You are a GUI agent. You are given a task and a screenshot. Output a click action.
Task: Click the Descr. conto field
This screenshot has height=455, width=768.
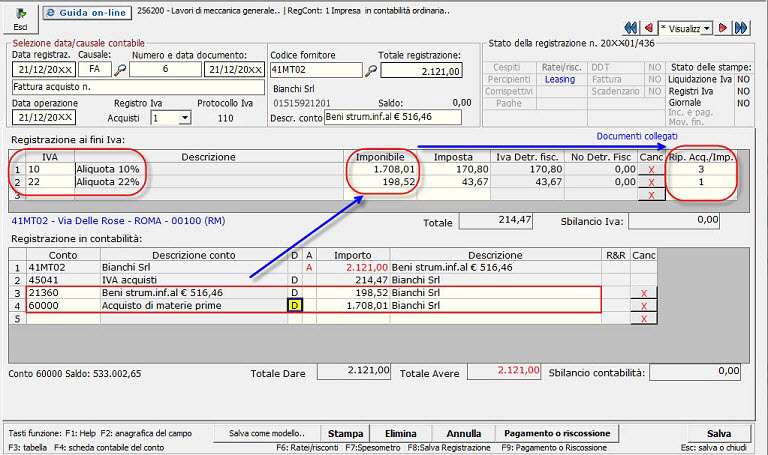pyautogui.click(x=393, y=117)
